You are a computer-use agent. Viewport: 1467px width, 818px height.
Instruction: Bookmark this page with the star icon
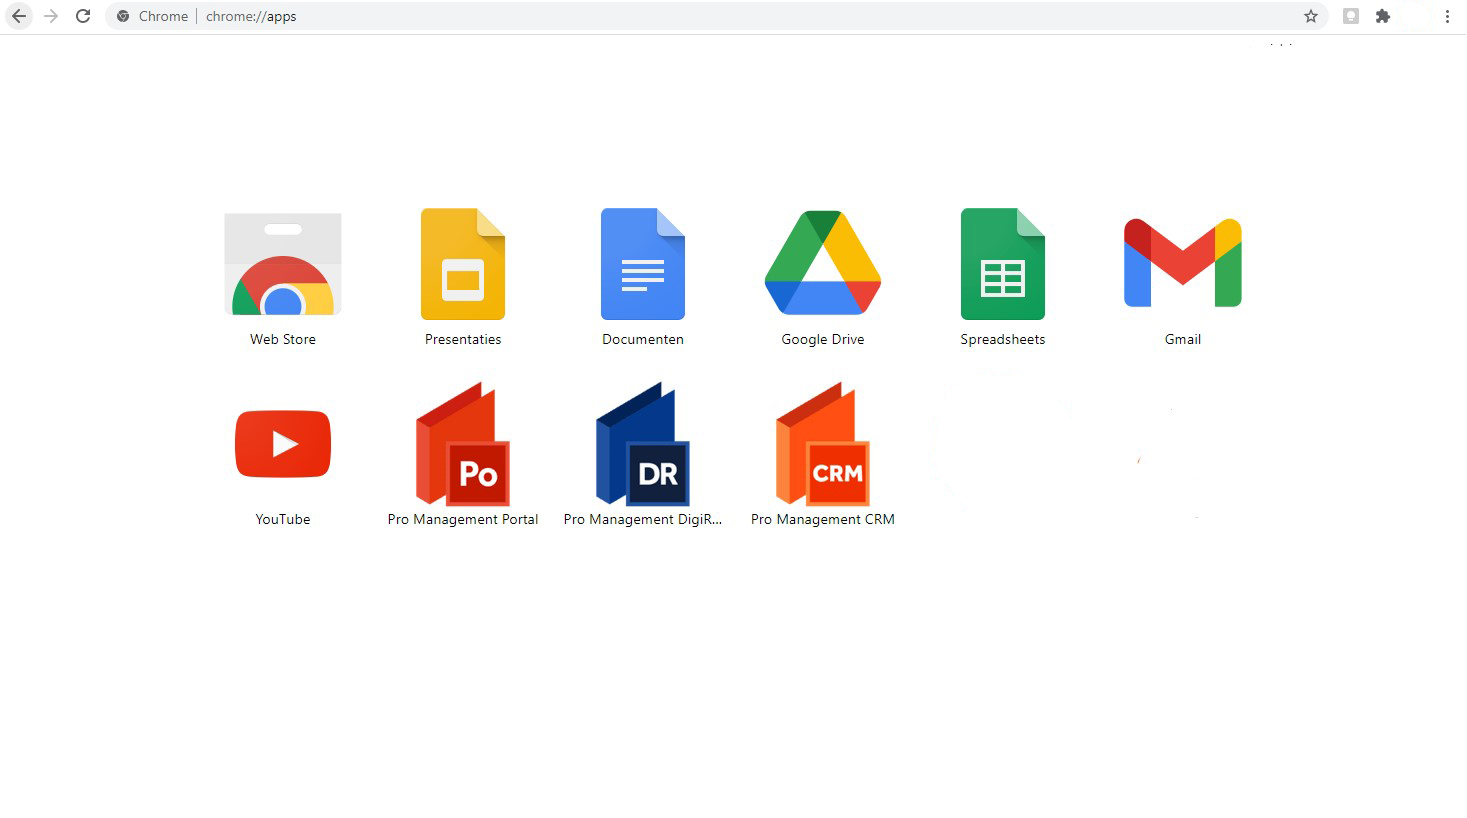click(x=1311, y=16)
